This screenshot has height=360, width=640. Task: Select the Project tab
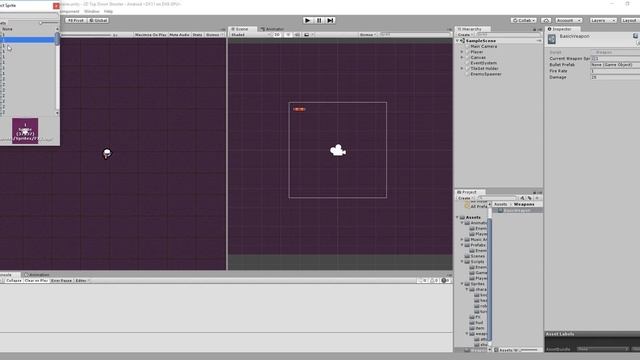pos(469,192)
